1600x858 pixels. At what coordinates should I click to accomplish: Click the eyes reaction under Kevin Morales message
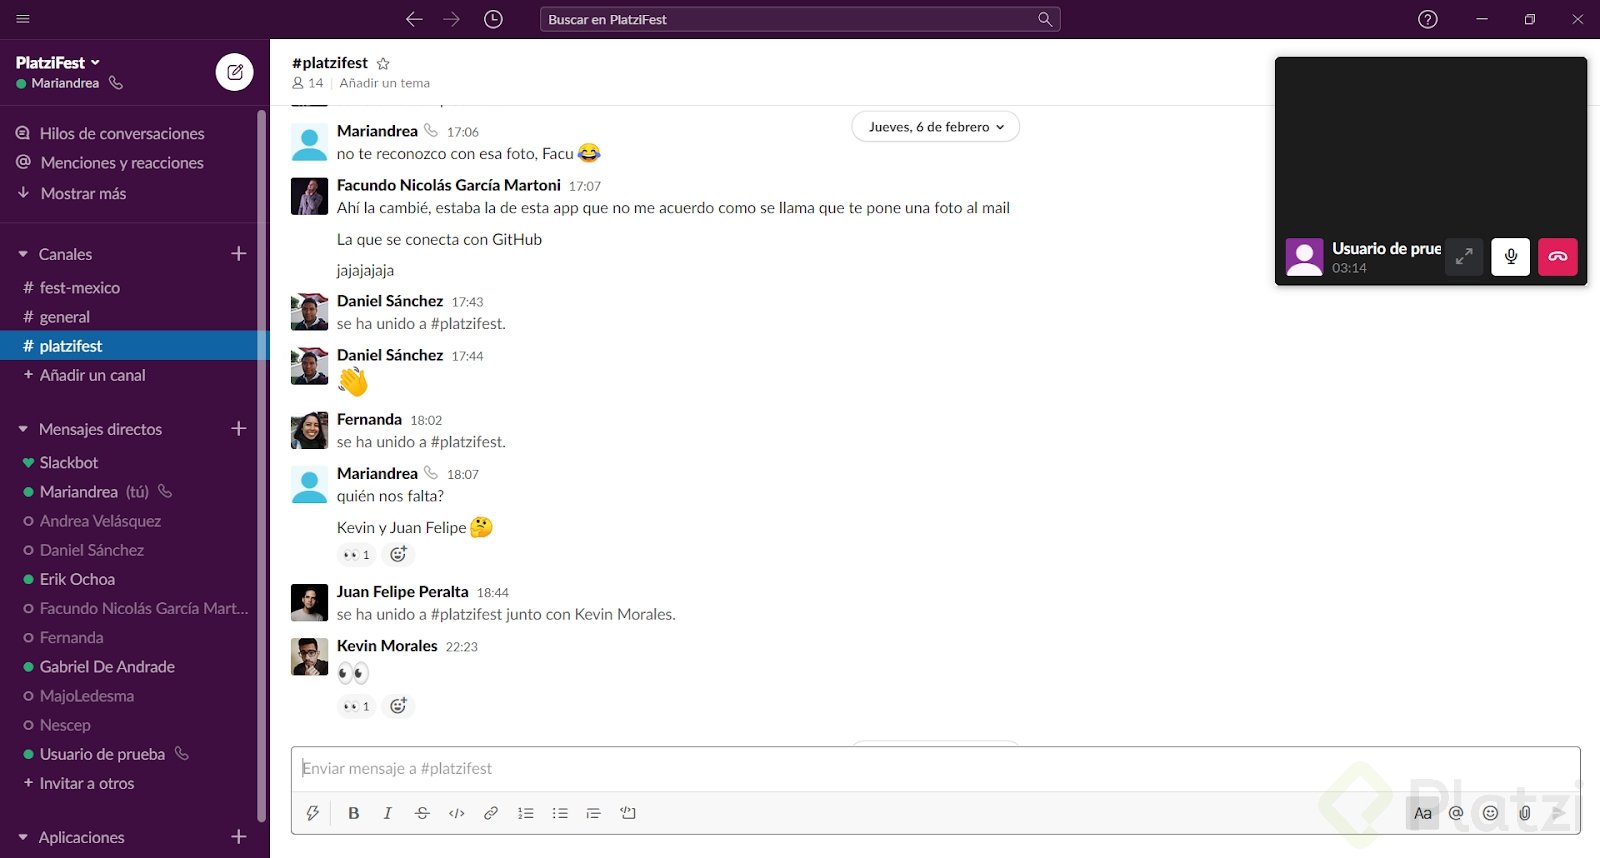pyautogui.click(x=357, y=706)
